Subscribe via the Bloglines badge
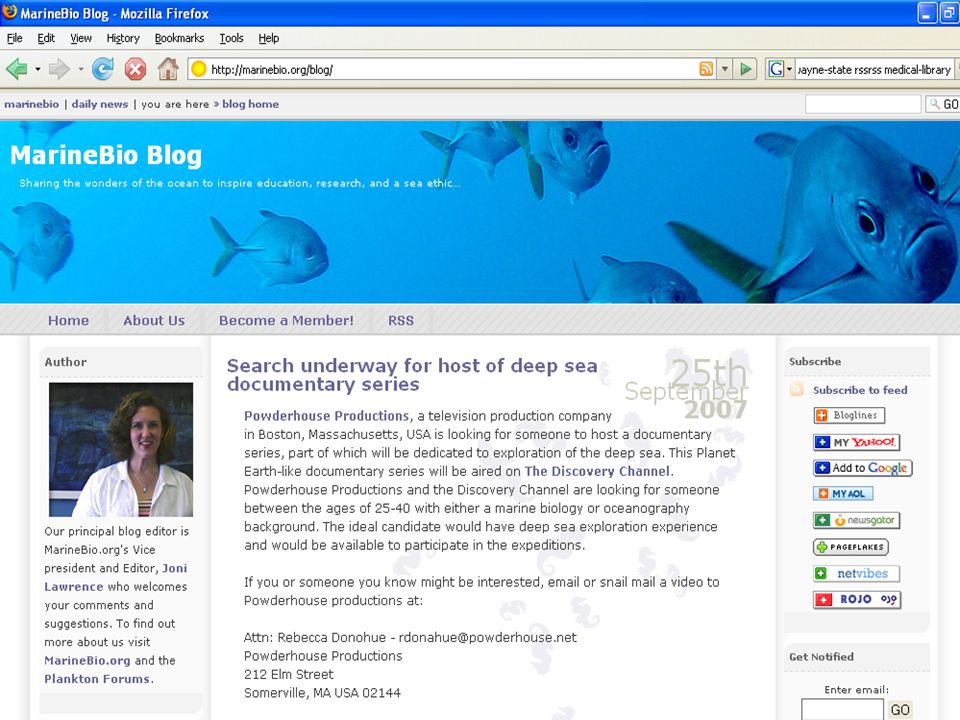The image size is (960, 720). (849, 415)
